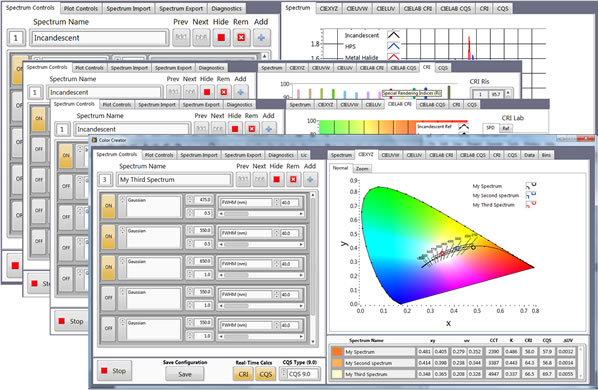The image size is (598, 390).
Task: Click Prev icon in rearmost Incandescent window
Action: tap(181, 37)
